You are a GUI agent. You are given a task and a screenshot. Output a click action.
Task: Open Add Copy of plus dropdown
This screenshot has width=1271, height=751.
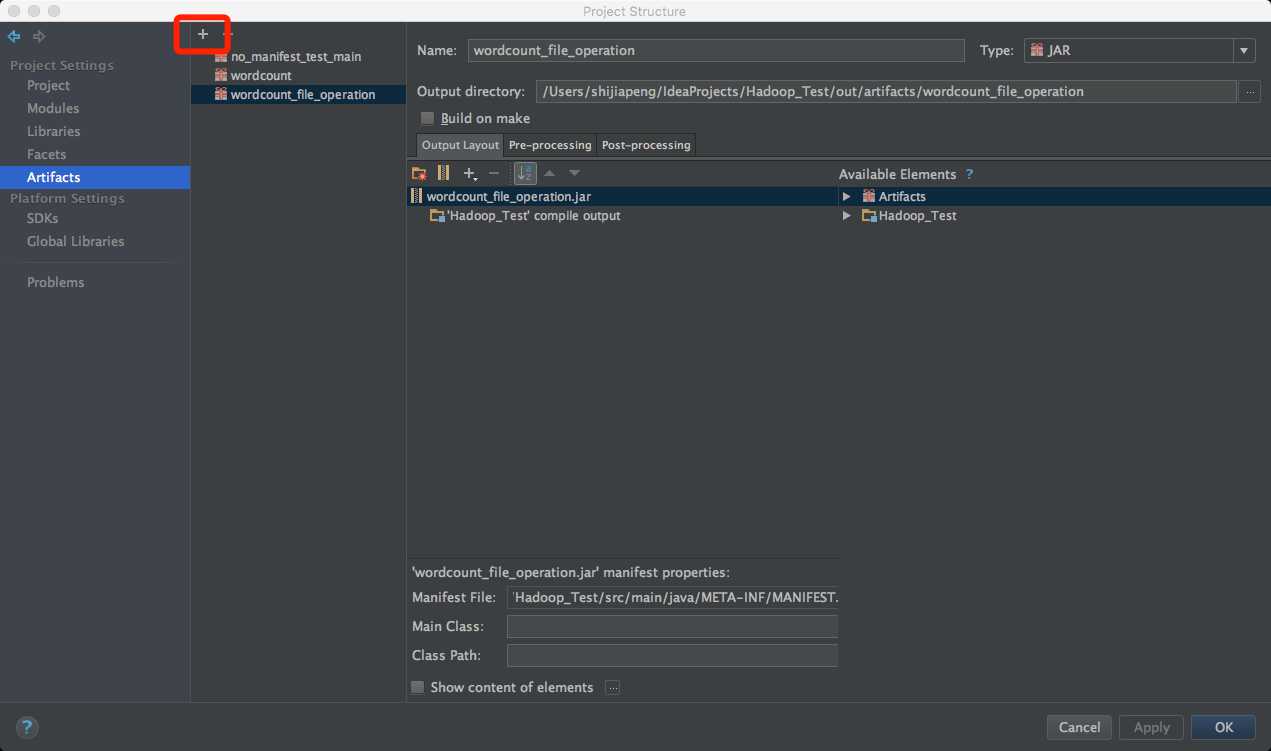[470, 173]
